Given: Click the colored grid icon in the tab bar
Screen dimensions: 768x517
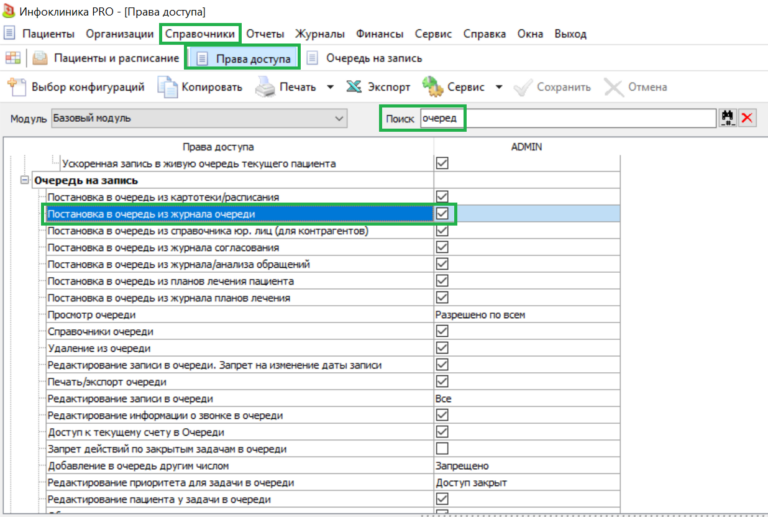Looking at the screenshot, I should pos(13,58).
